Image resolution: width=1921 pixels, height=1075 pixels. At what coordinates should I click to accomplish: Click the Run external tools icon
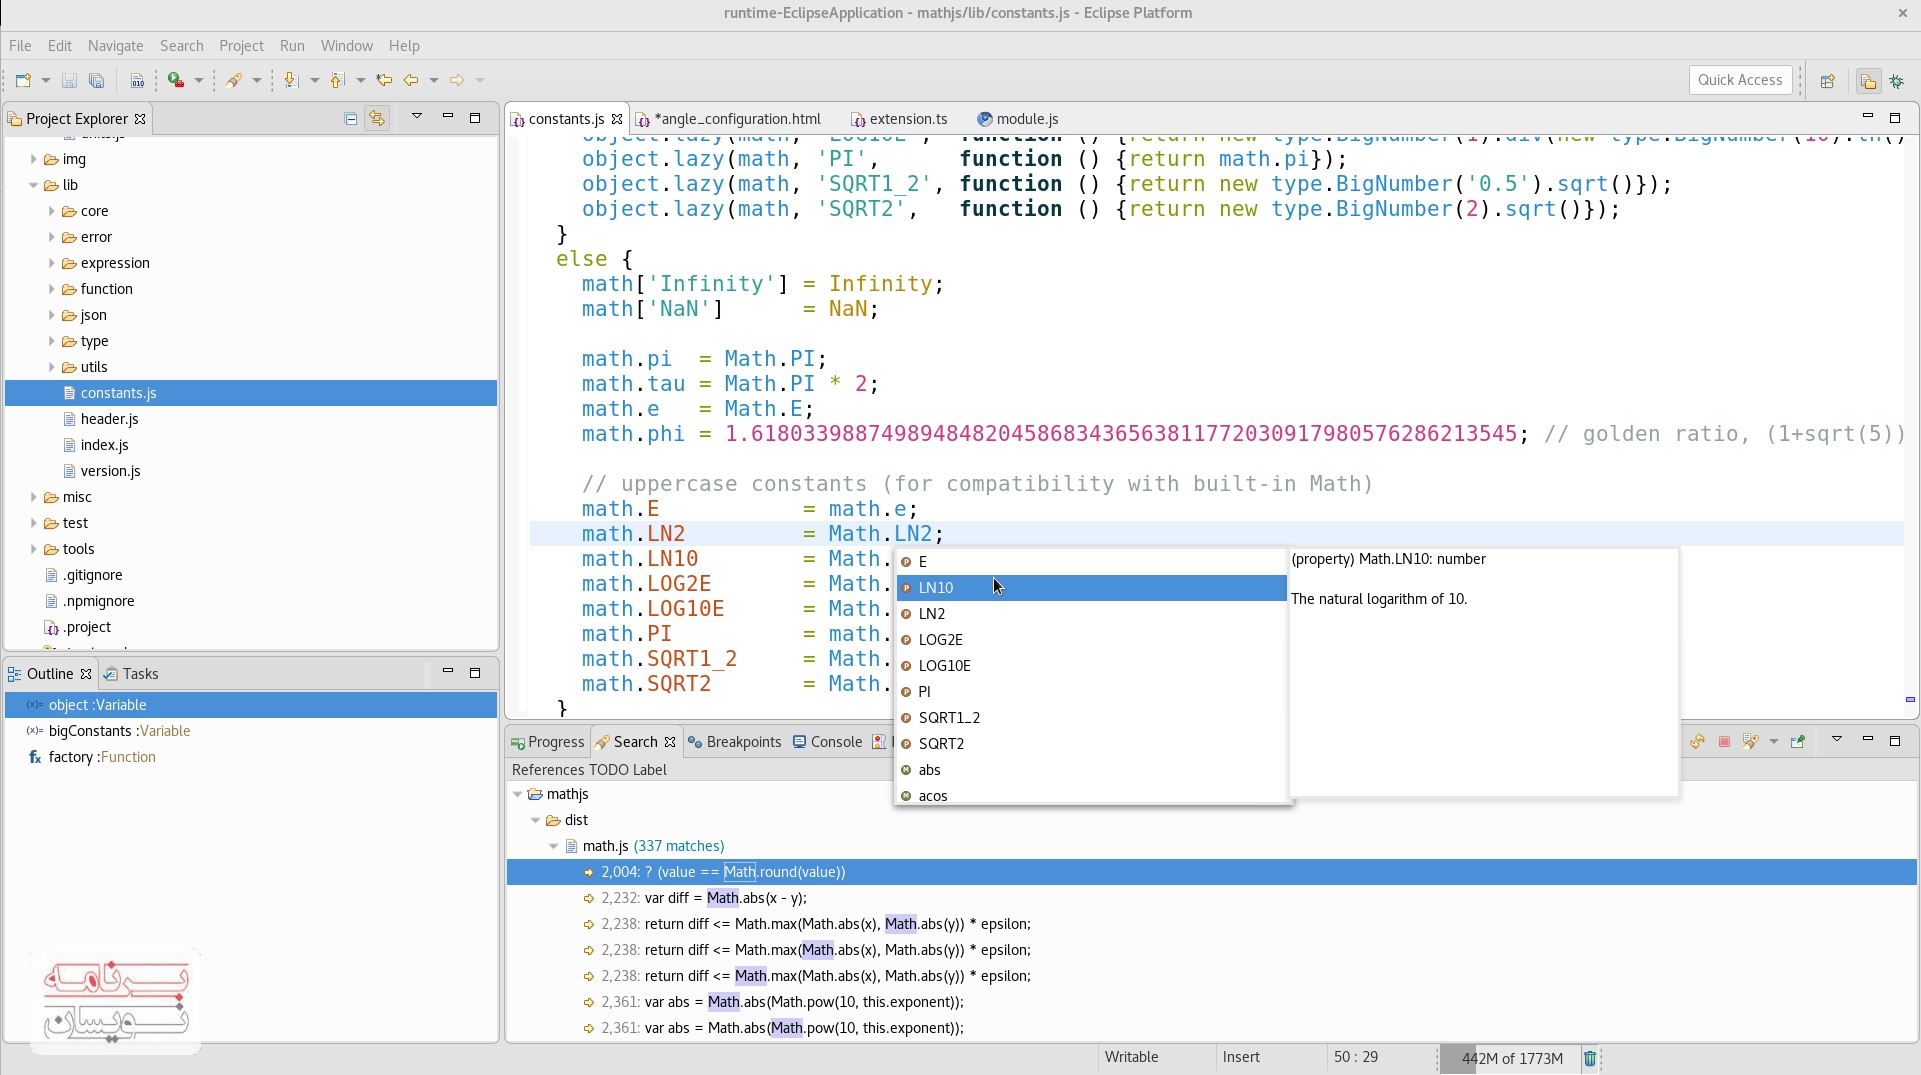point(176,80)
